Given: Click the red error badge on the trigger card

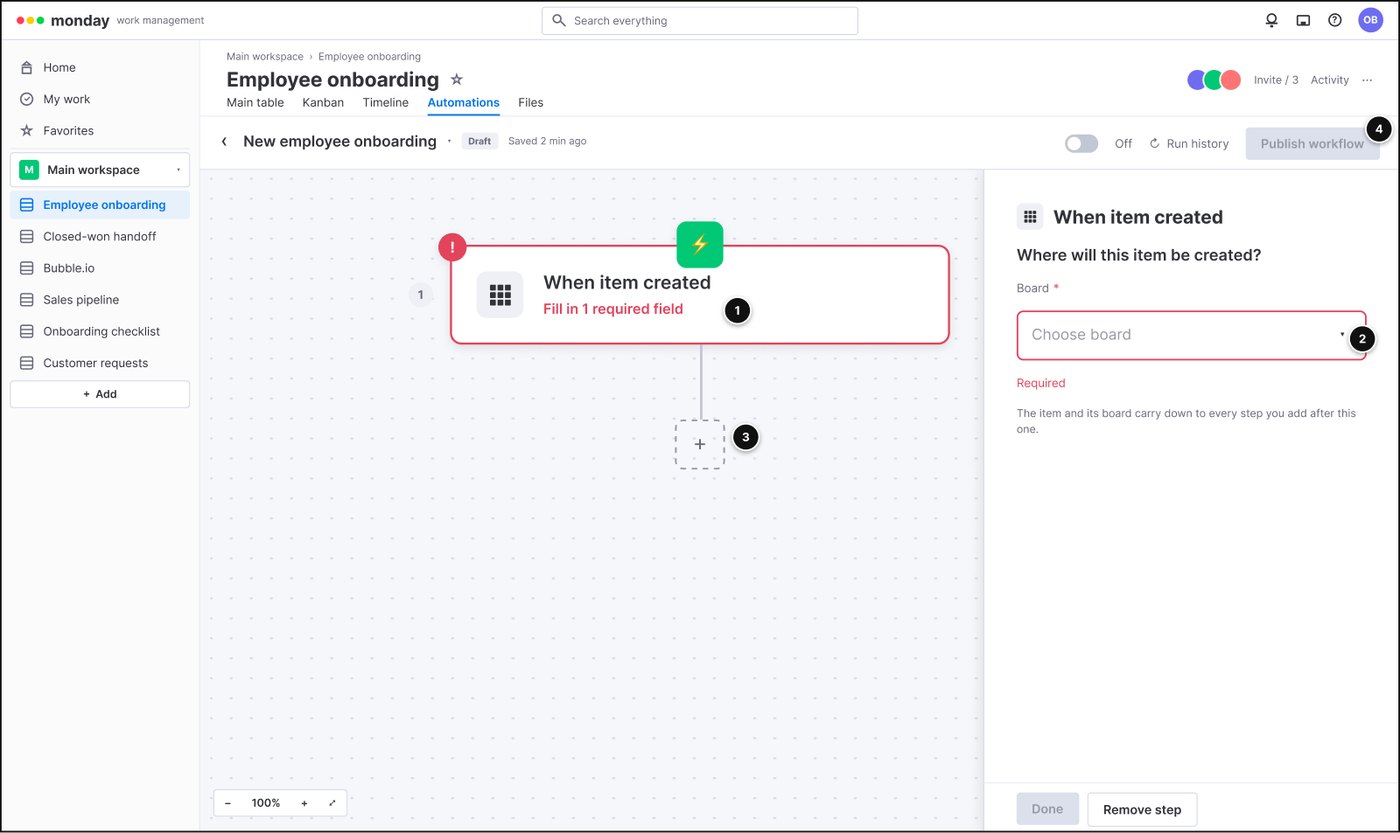Looking at the screenshot, I should (x=453, y=246).
